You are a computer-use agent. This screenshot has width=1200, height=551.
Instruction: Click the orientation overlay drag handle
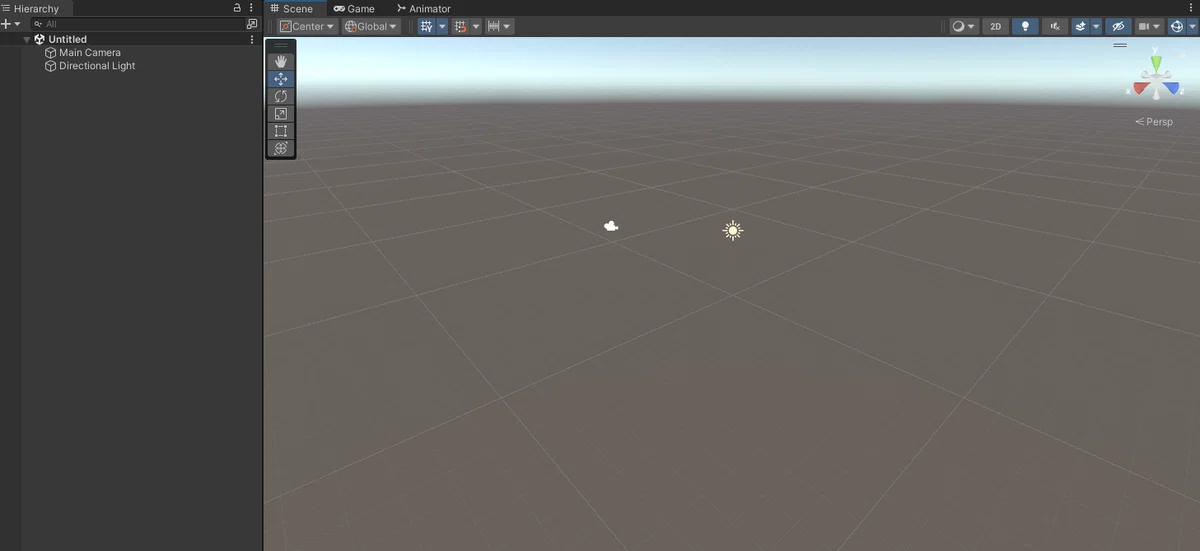tap(1120, 45)
